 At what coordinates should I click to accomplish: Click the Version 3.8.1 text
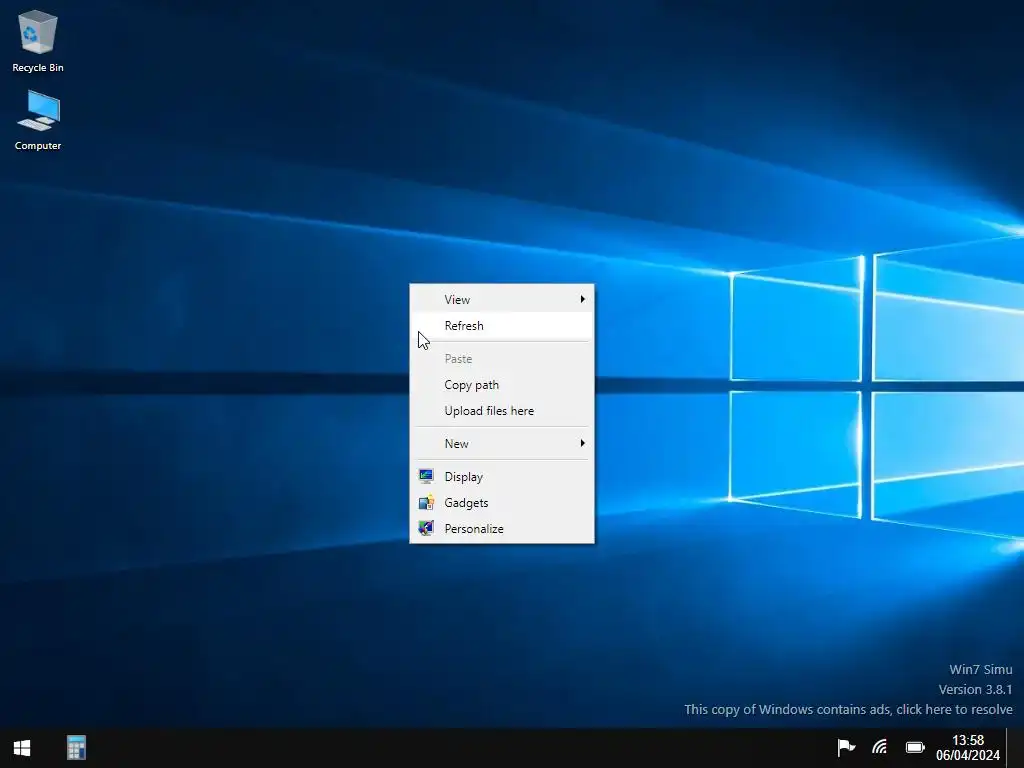click(x=975, y=690)
